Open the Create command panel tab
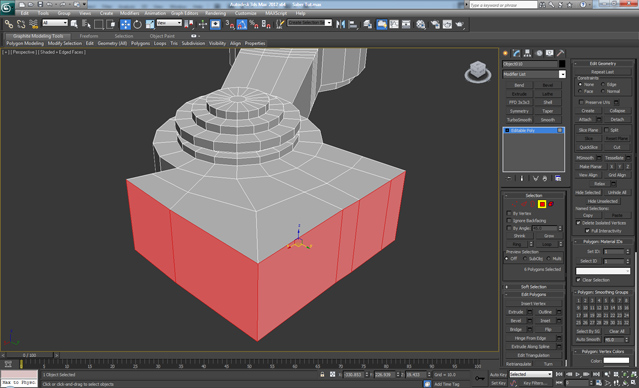Viewport: 639px width, 388px height. coord(505,53)
